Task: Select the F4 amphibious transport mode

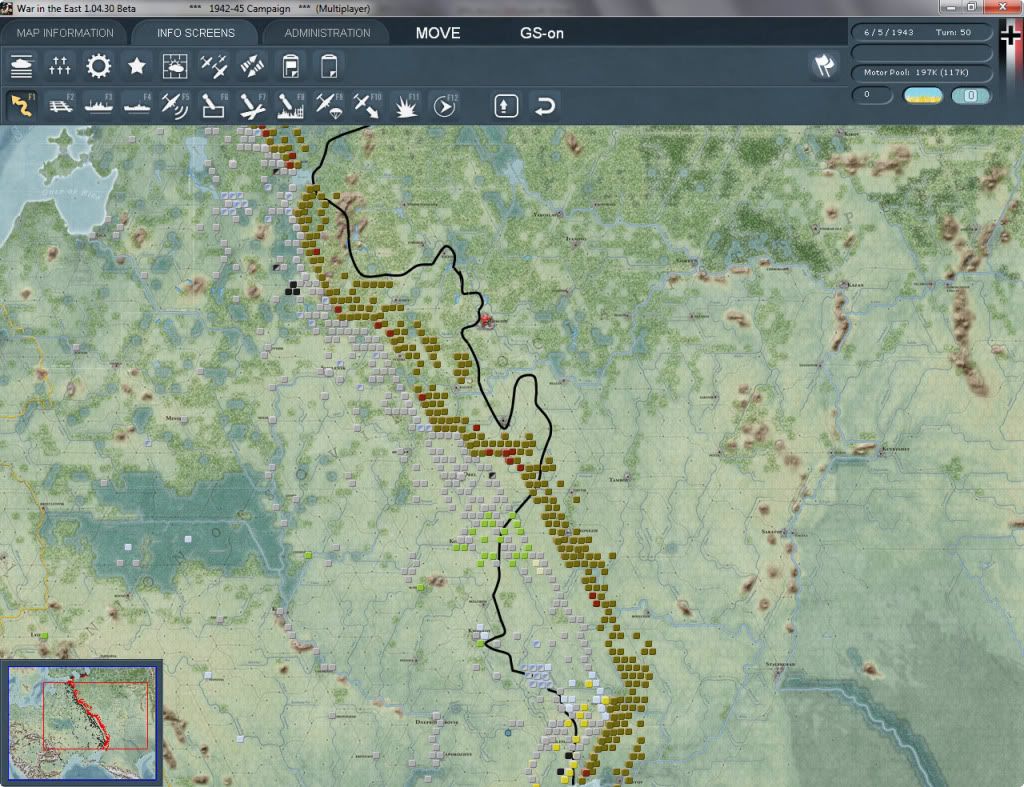Action: [137, 105]
